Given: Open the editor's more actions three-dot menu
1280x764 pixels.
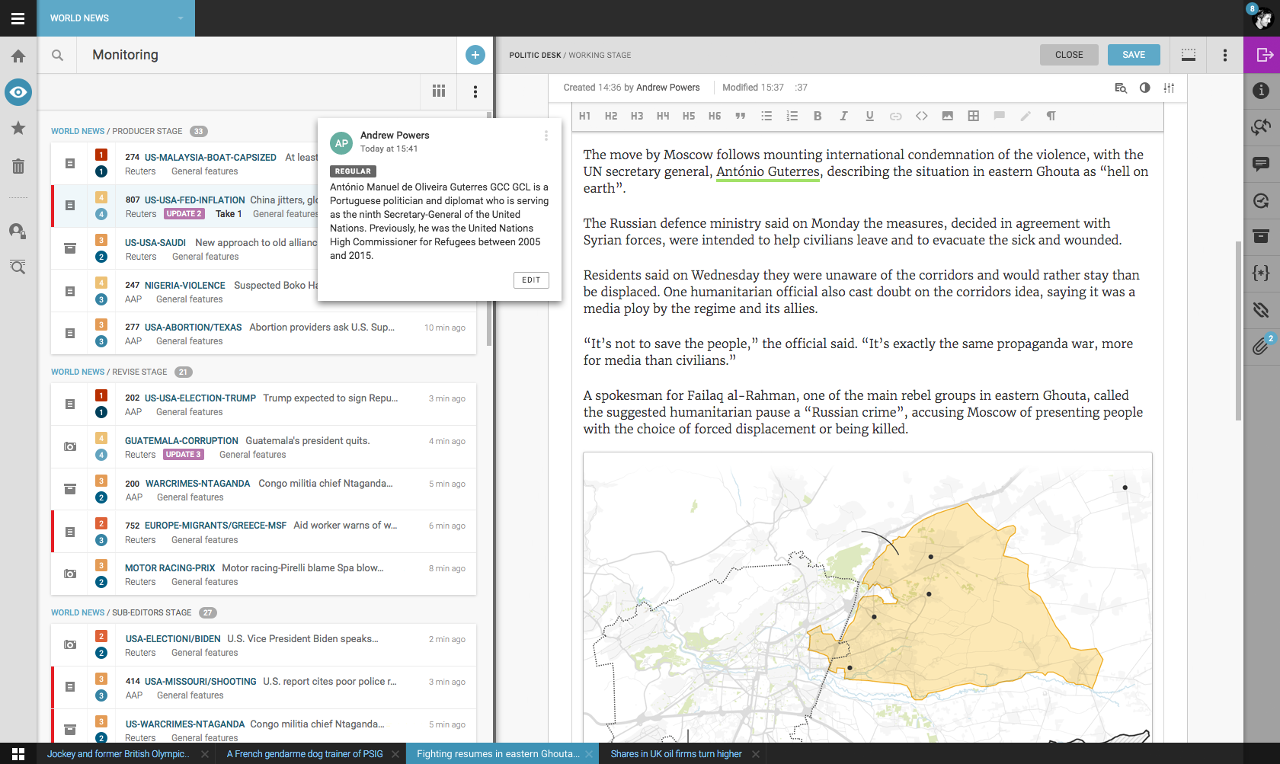Looking at the screenshot, I should [1225, 55].
